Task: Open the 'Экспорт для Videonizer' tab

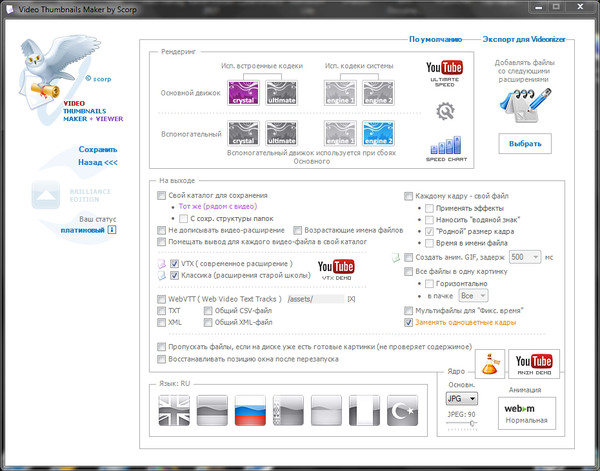Action: click(525, 39)
